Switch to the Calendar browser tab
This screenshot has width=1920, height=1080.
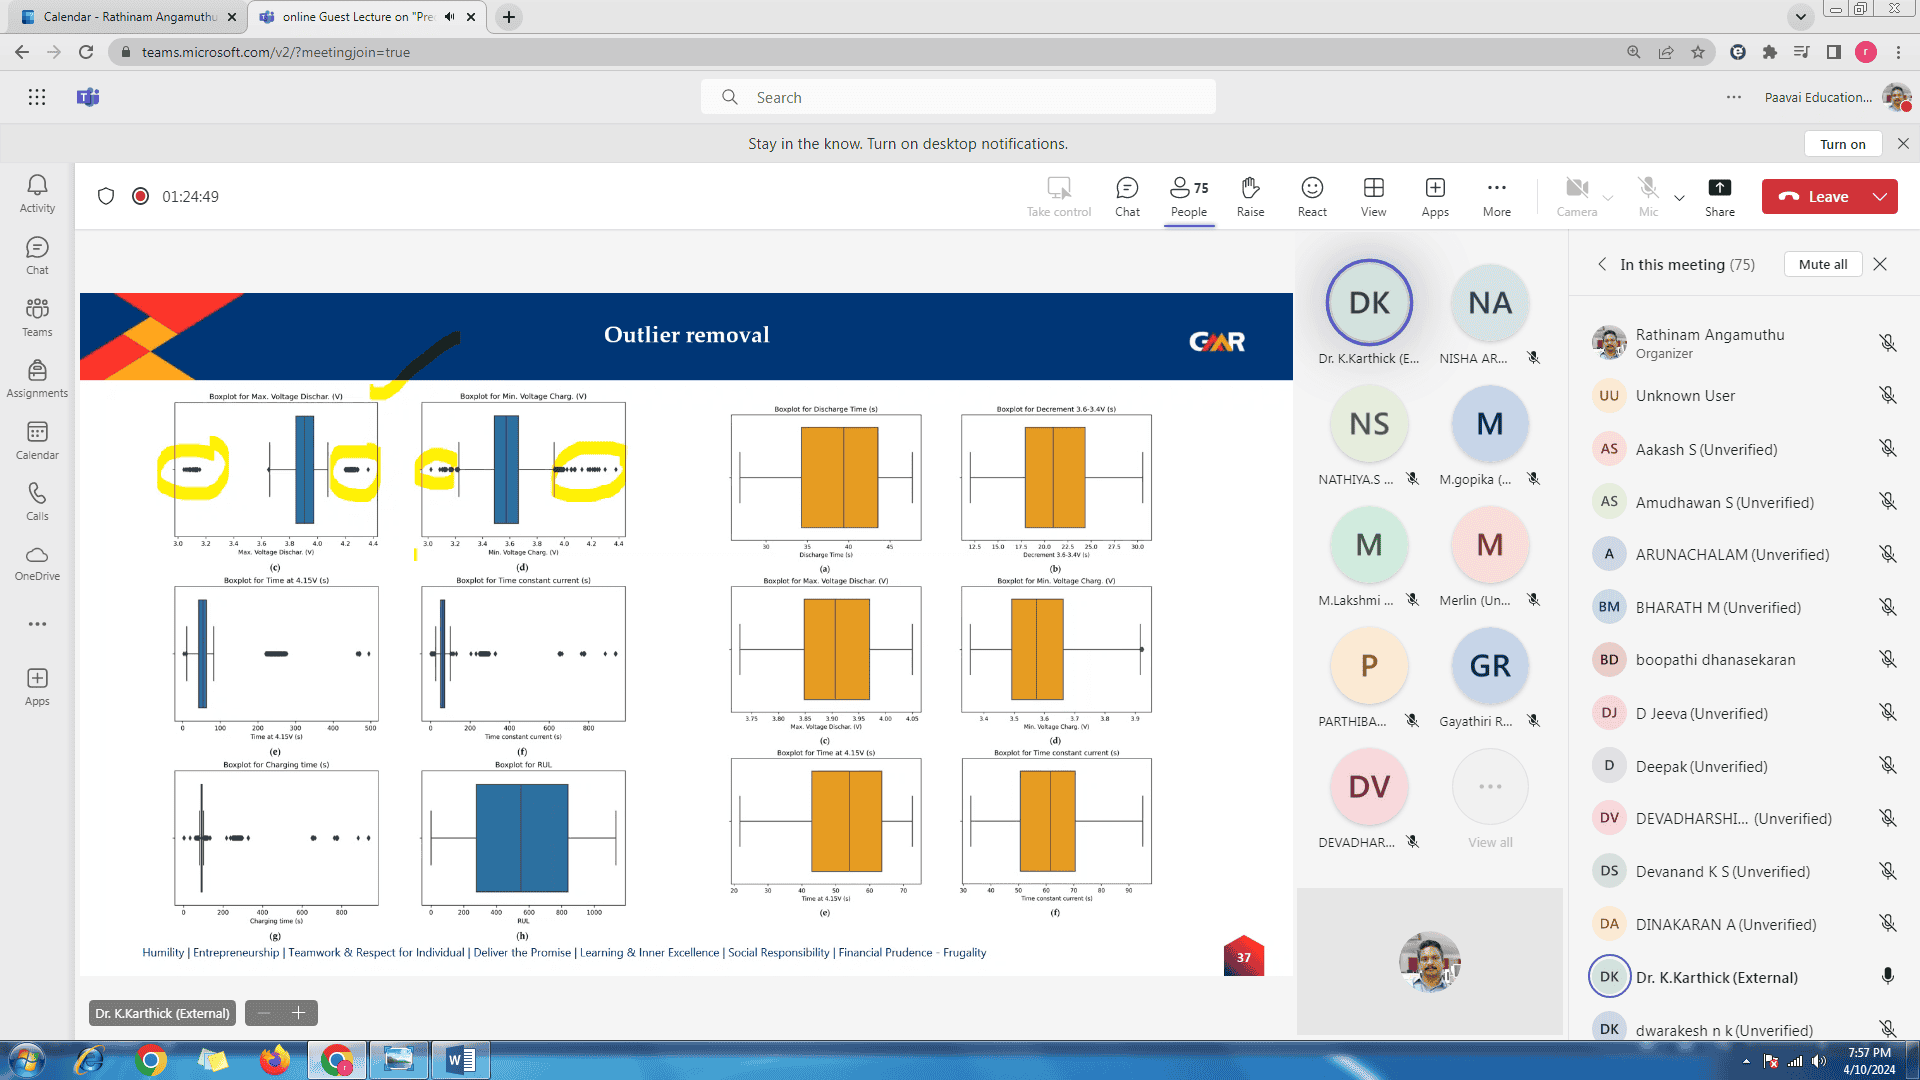[130, 17]
